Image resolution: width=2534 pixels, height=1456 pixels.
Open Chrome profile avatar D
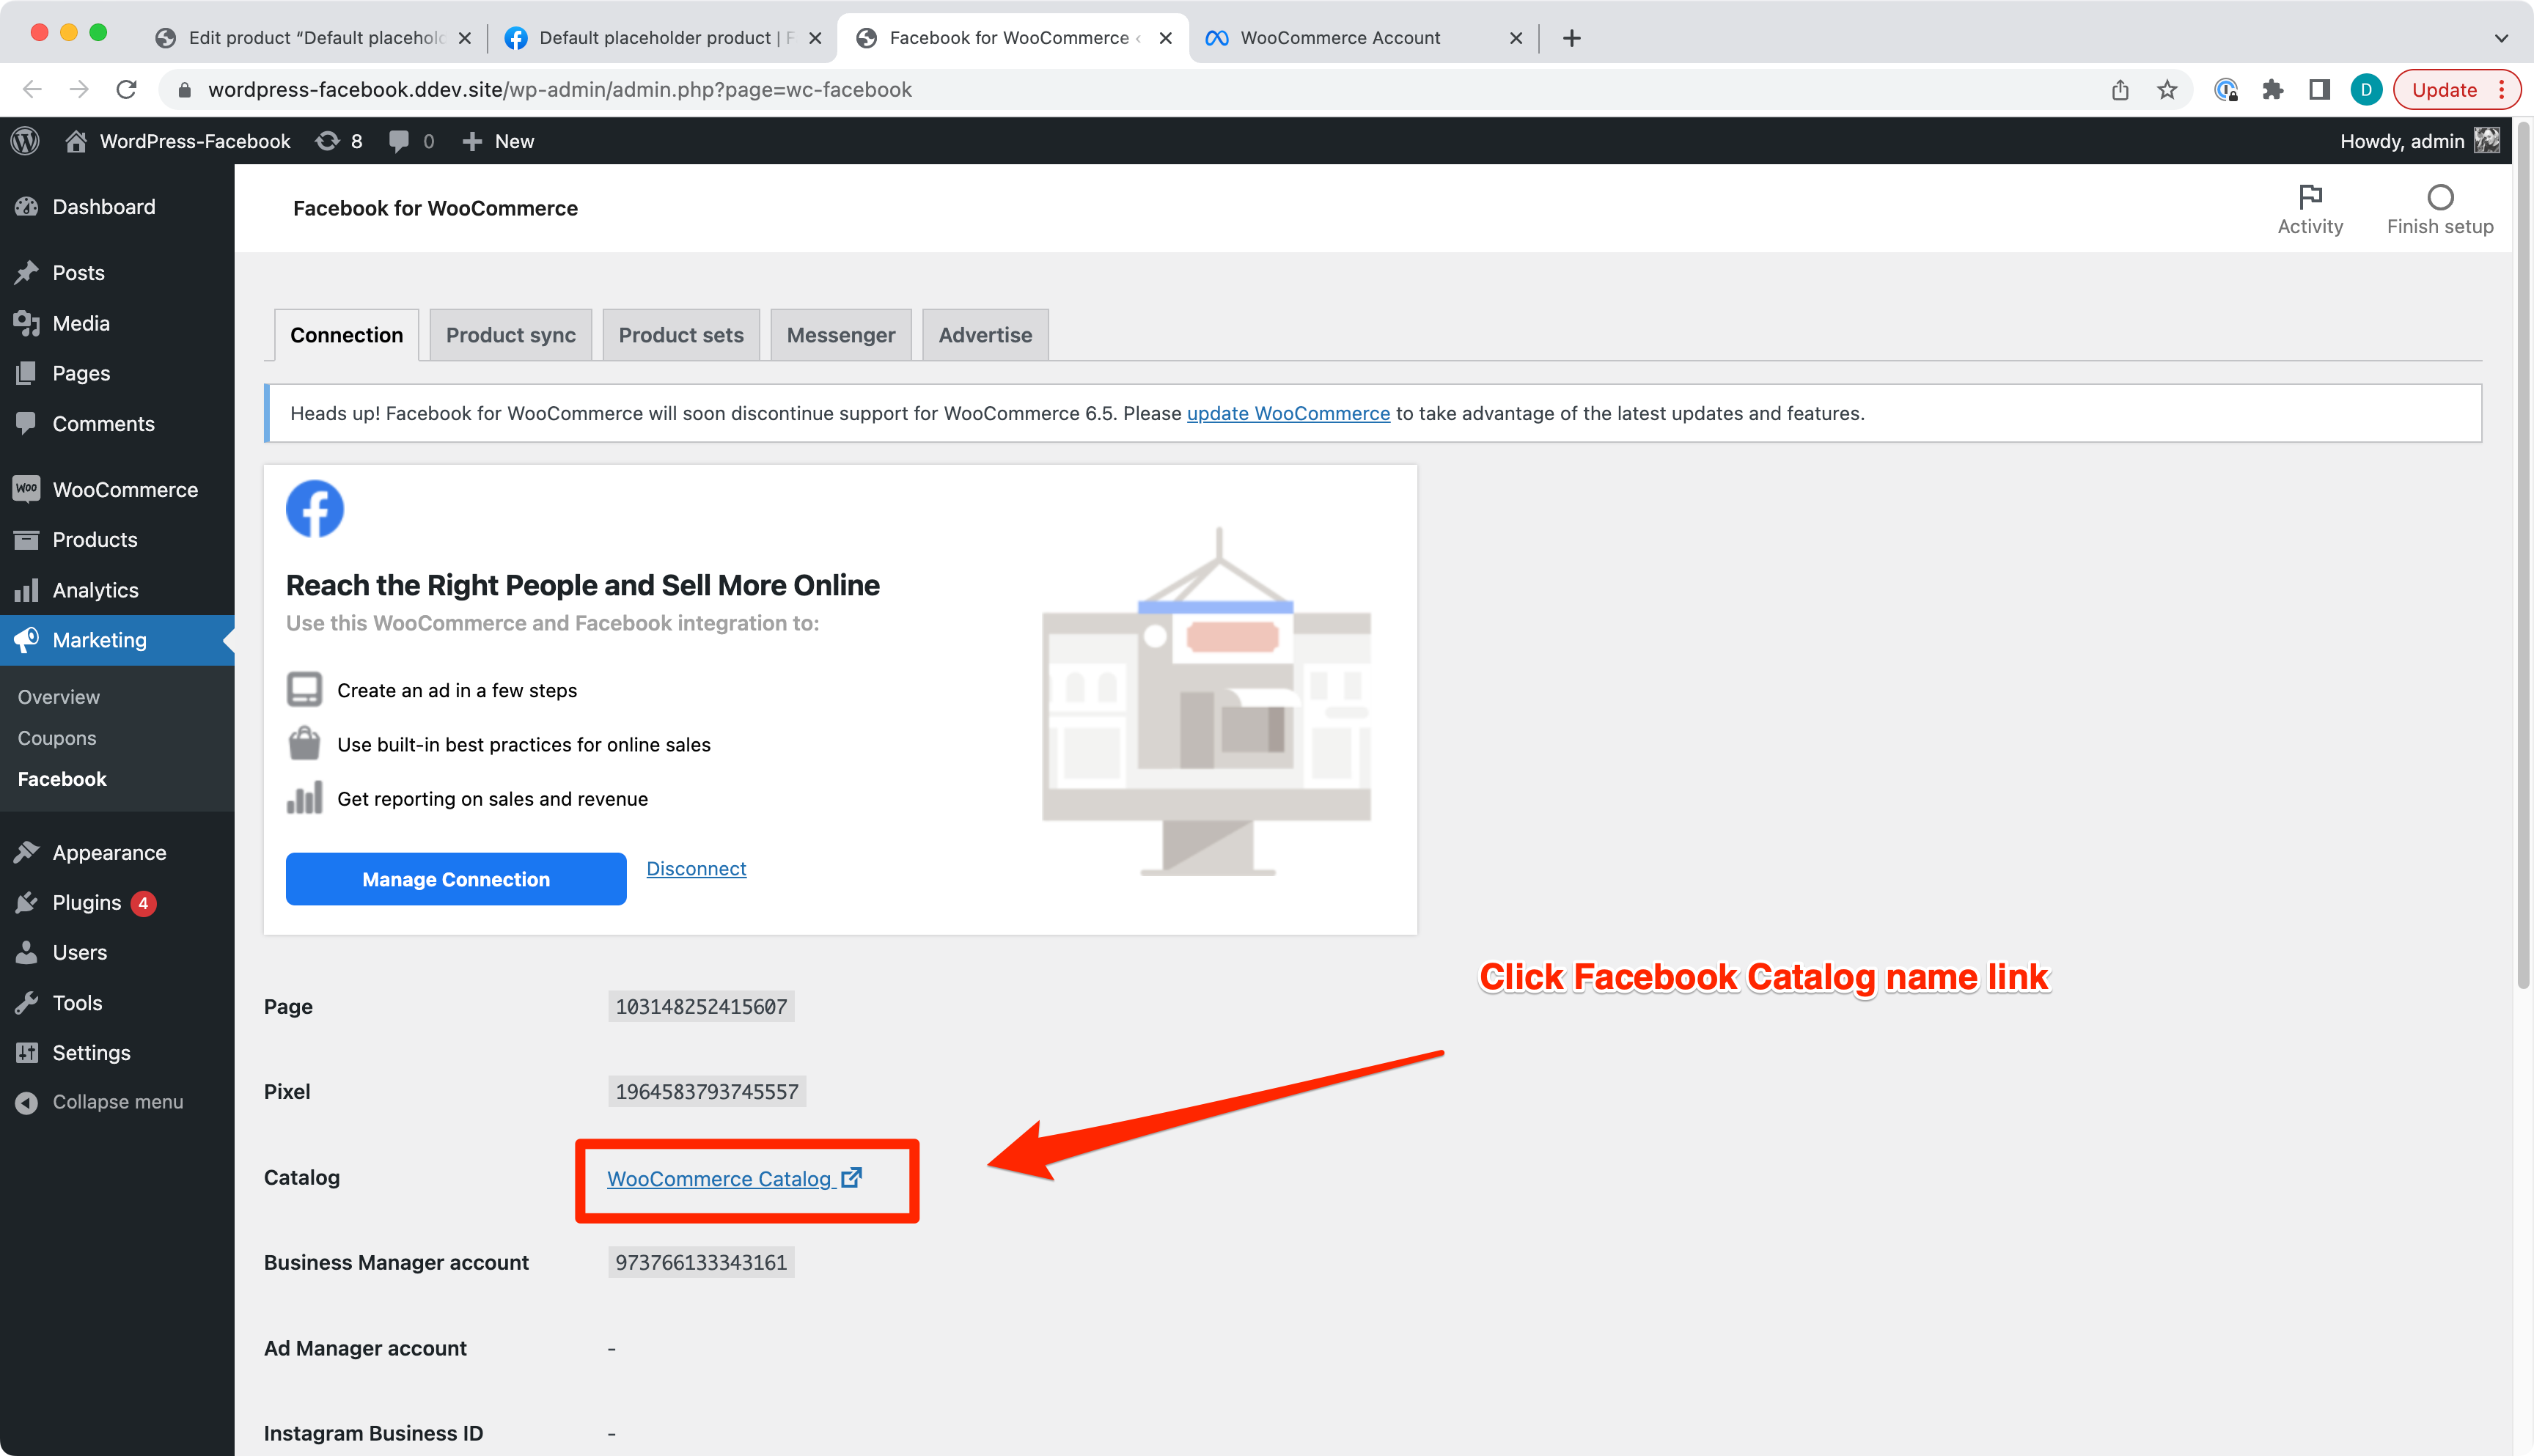2366,90
